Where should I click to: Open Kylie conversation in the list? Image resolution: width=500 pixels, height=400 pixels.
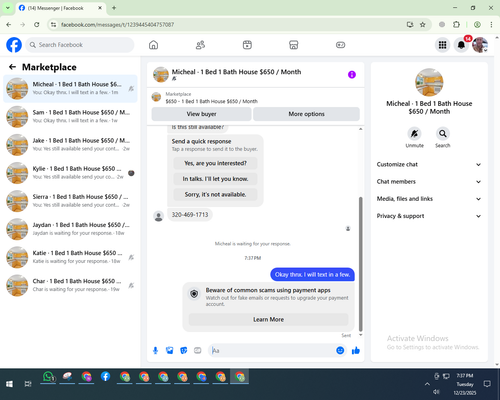pyautogui.click(x=70, y=173)
